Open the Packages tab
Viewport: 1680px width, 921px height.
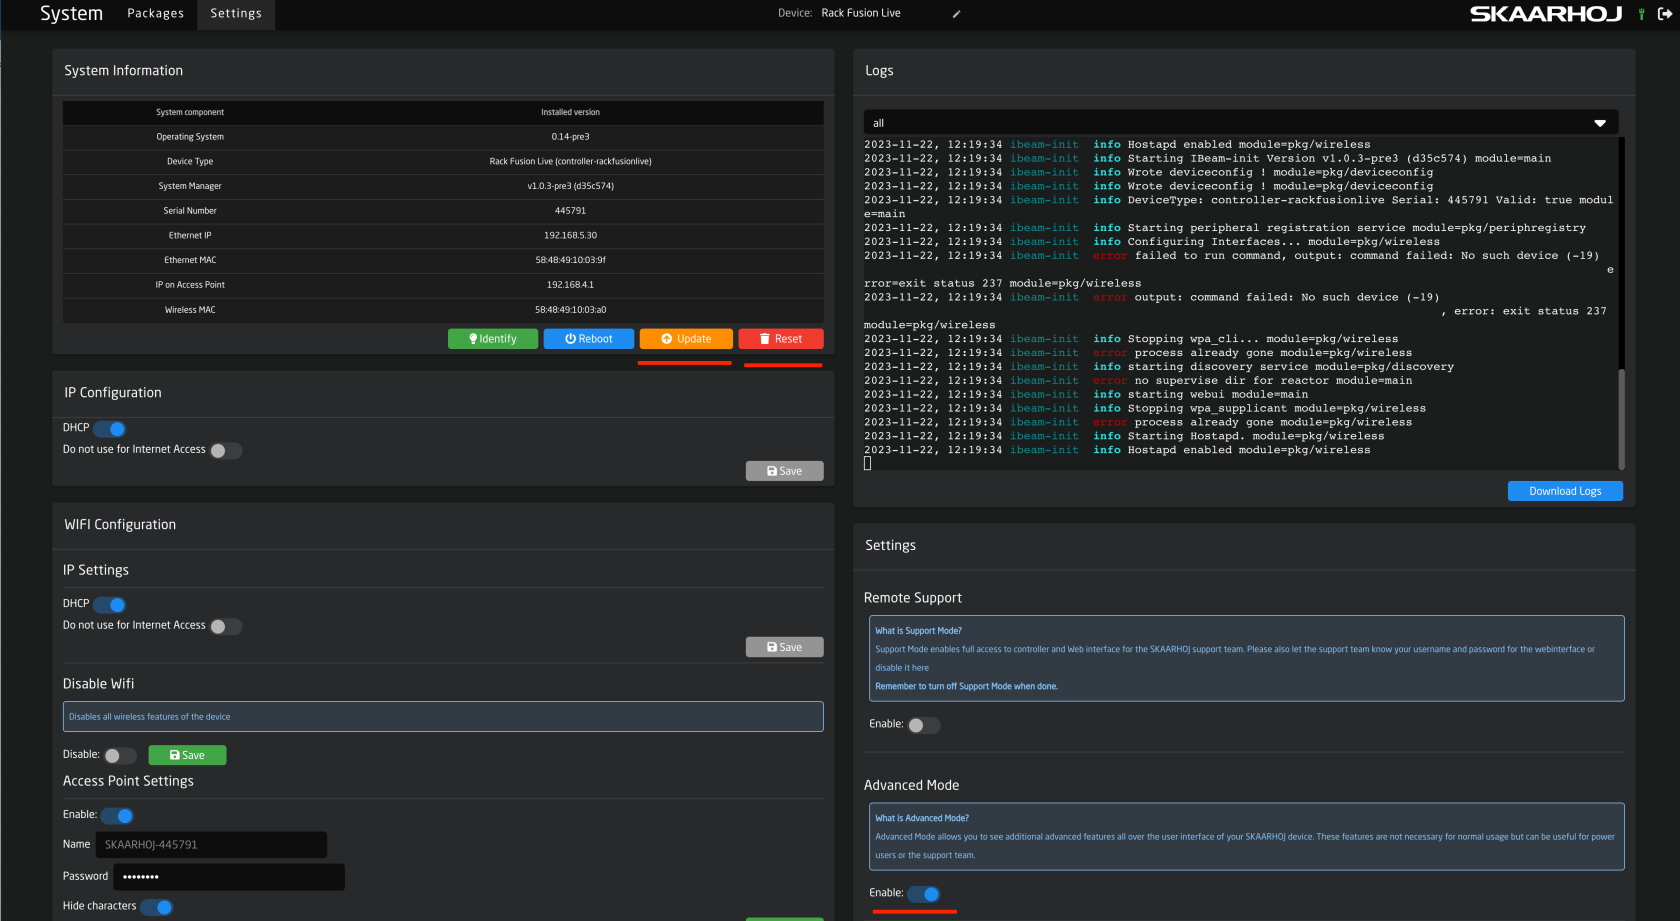click(x=156, y=14)
